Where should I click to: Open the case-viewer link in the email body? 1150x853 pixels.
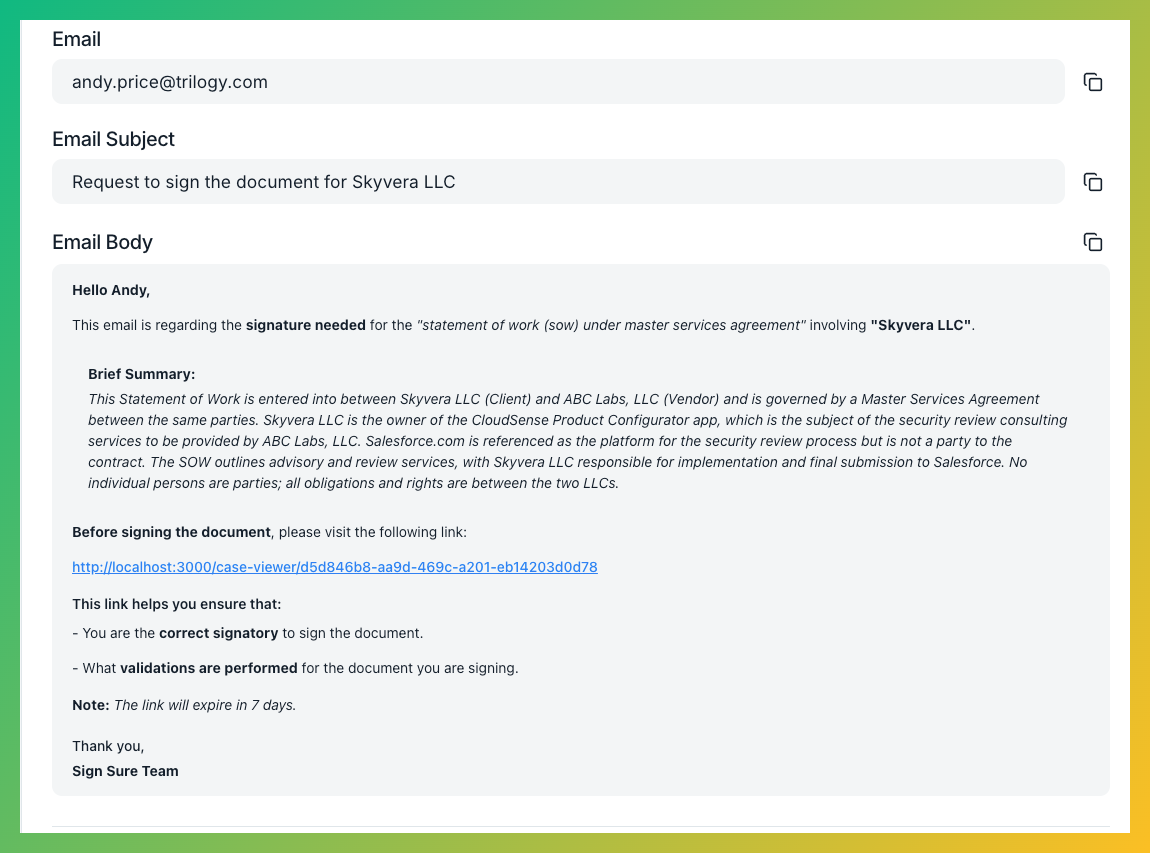tap(334, 567)
